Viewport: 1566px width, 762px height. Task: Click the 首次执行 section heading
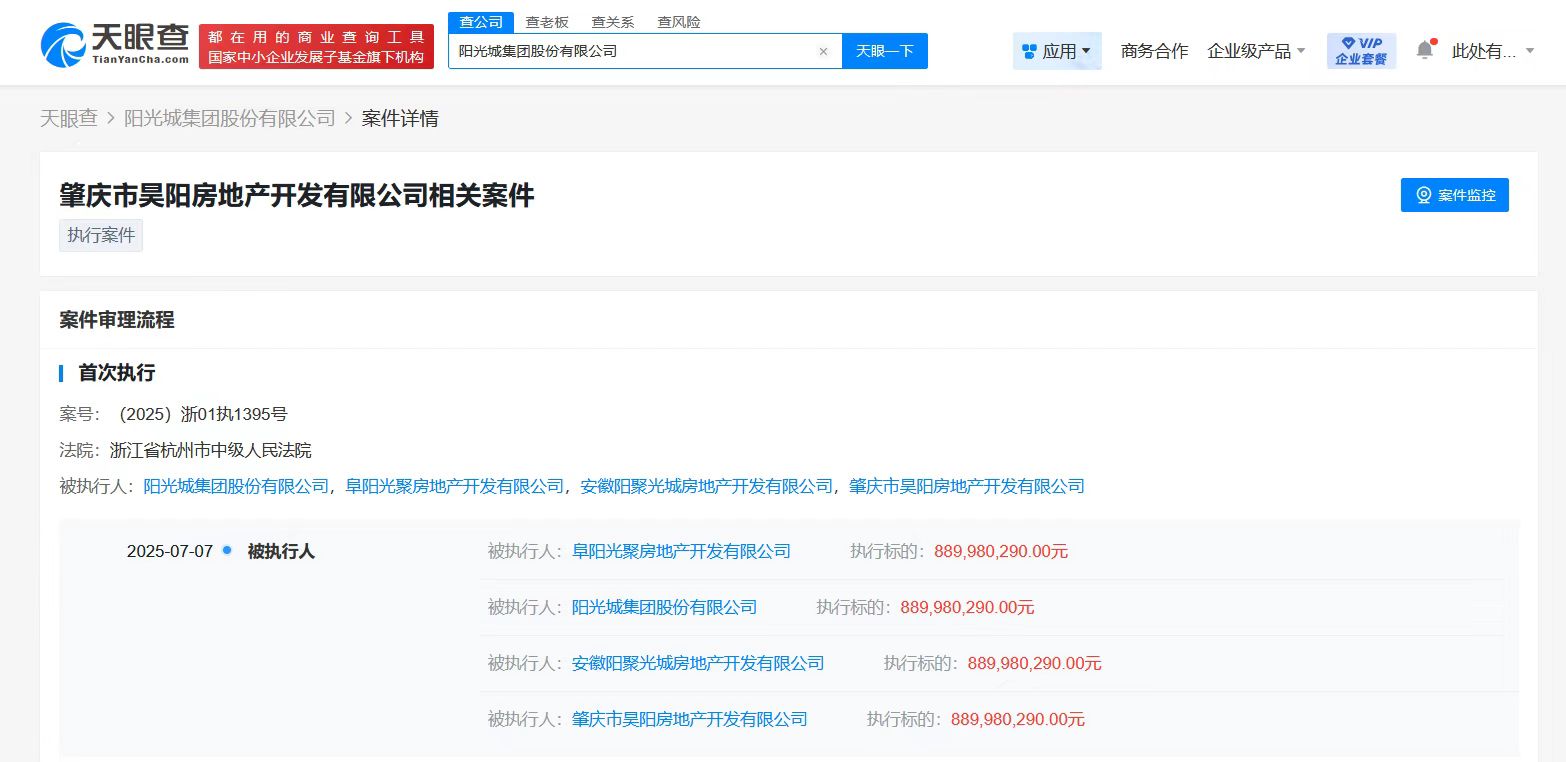tap(117, 373)
